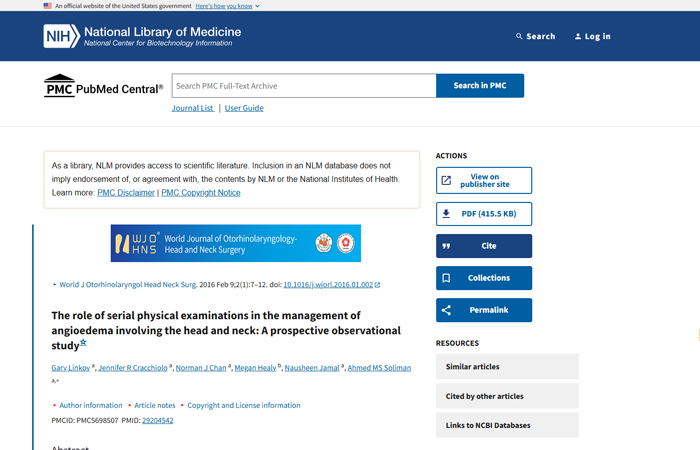The width and height of the screenshot is (700, 450).
Task: Click the NIH logo icon
Action: coord(61,36)
